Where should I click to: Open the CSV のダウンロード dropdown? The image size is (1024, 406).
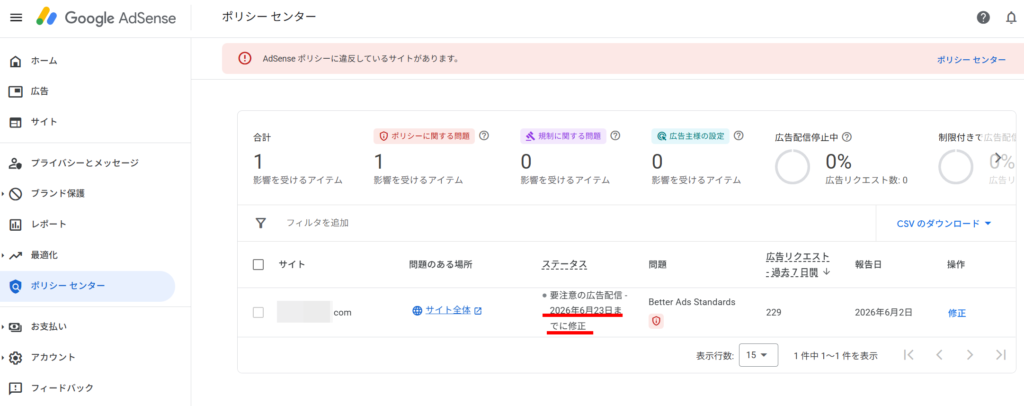(x=944, y=223)
